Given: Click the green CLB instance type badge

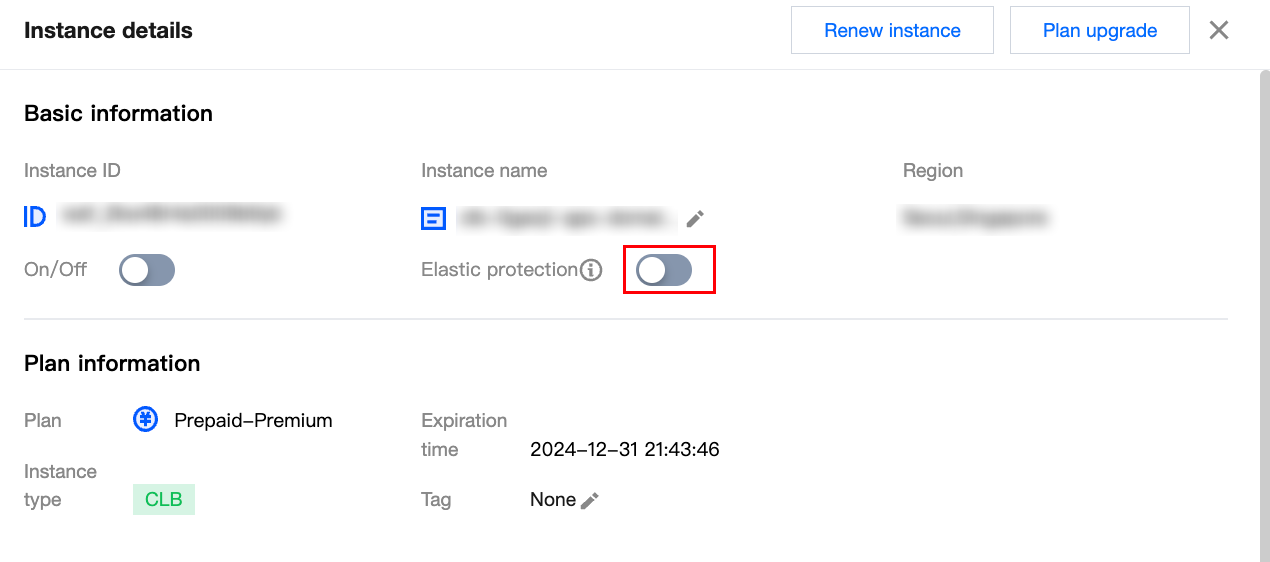Looking at the screenshot, I should tap(164, 499).
